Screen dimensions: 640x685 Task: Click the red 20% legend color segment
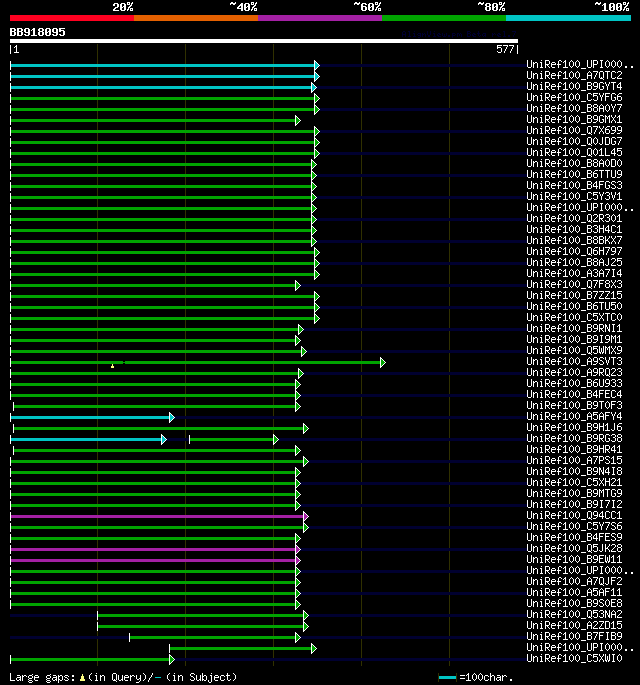pyautogui.click(x=72, y=18)
